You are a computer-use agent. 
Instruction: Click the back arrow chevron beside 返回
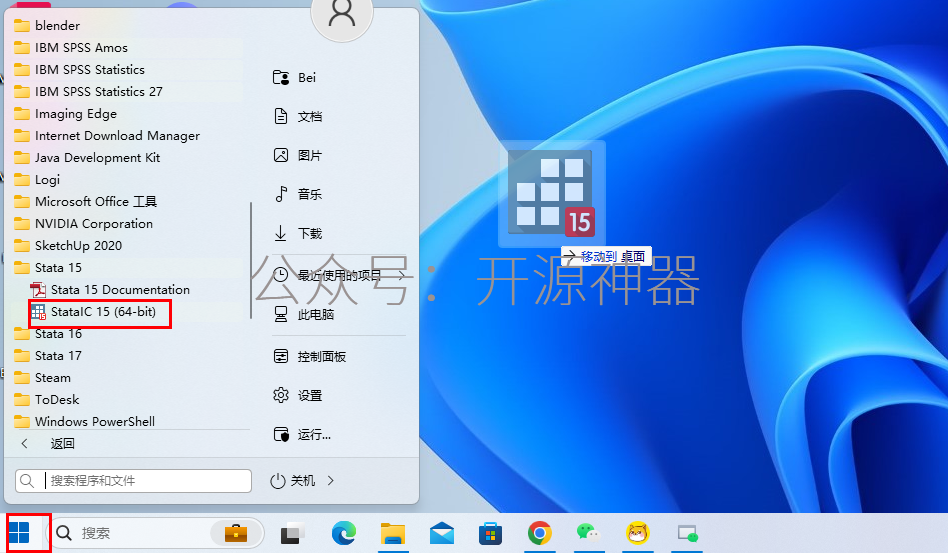point(25,444)
